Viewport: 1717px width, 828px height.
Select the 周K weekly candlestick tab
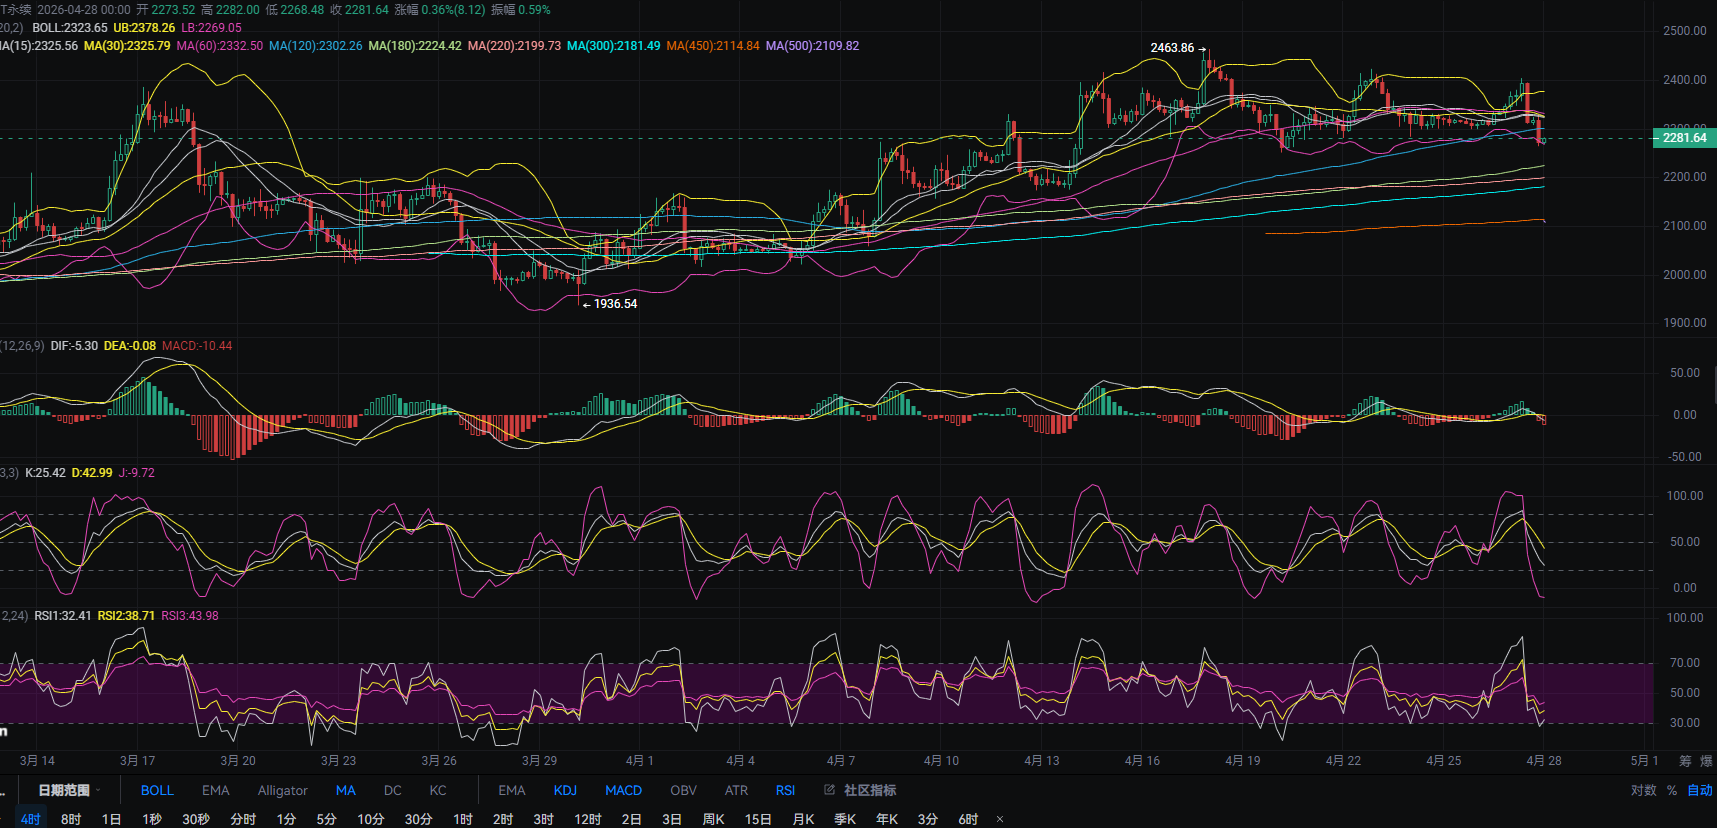tap(713, 819)
